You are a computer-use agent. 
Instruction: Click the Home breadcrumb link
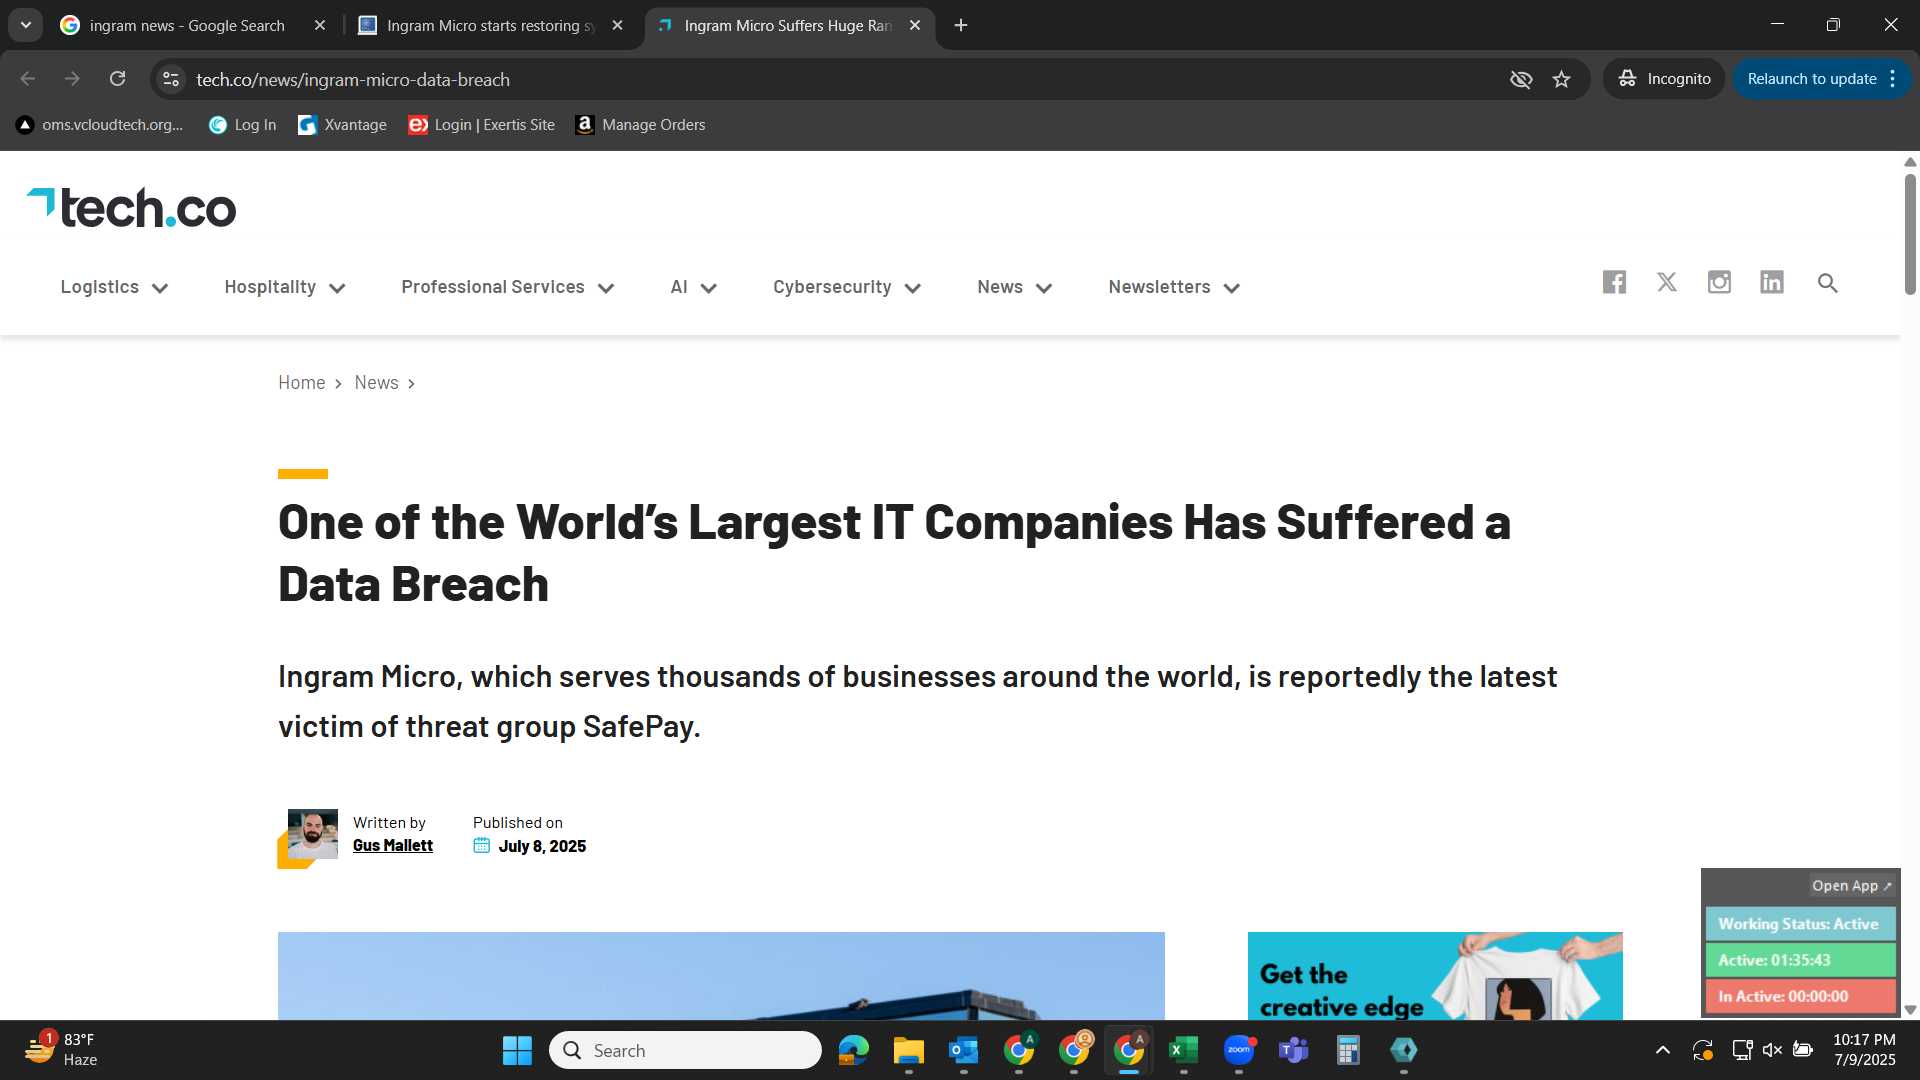pos(301,383)
